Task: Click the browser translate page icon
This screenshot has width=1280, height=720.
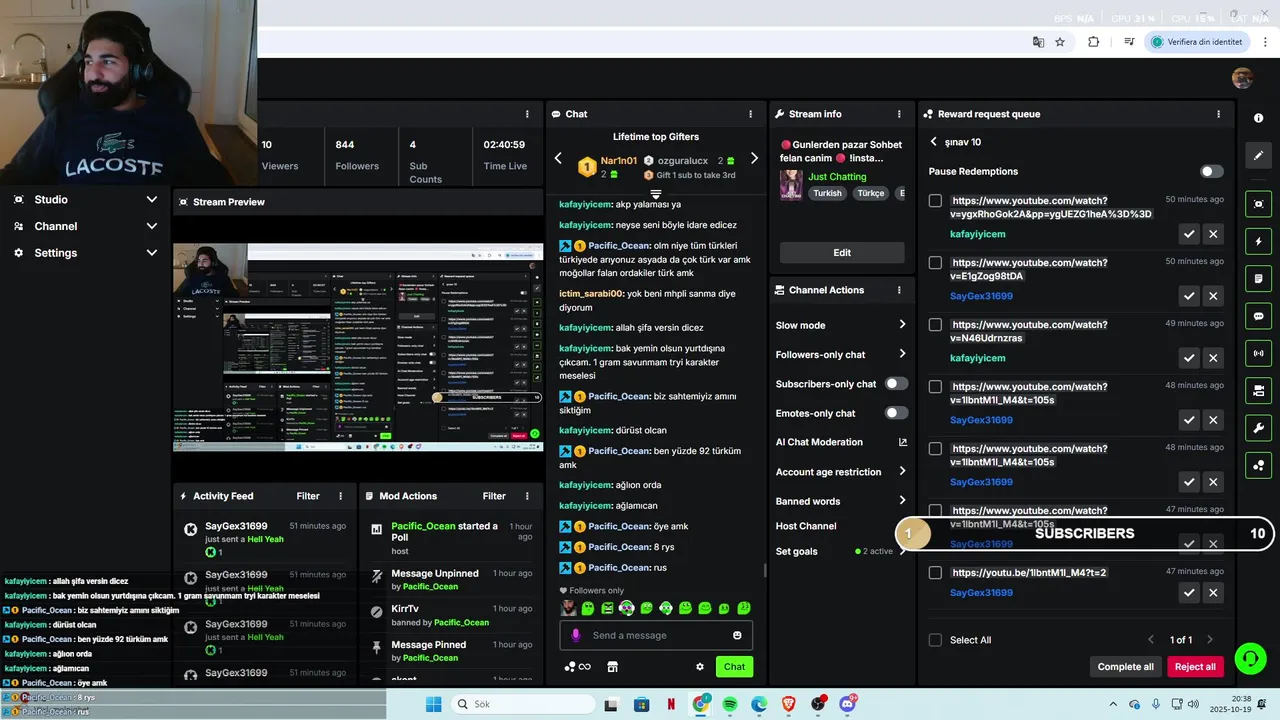Action: tap(1038, 42)
